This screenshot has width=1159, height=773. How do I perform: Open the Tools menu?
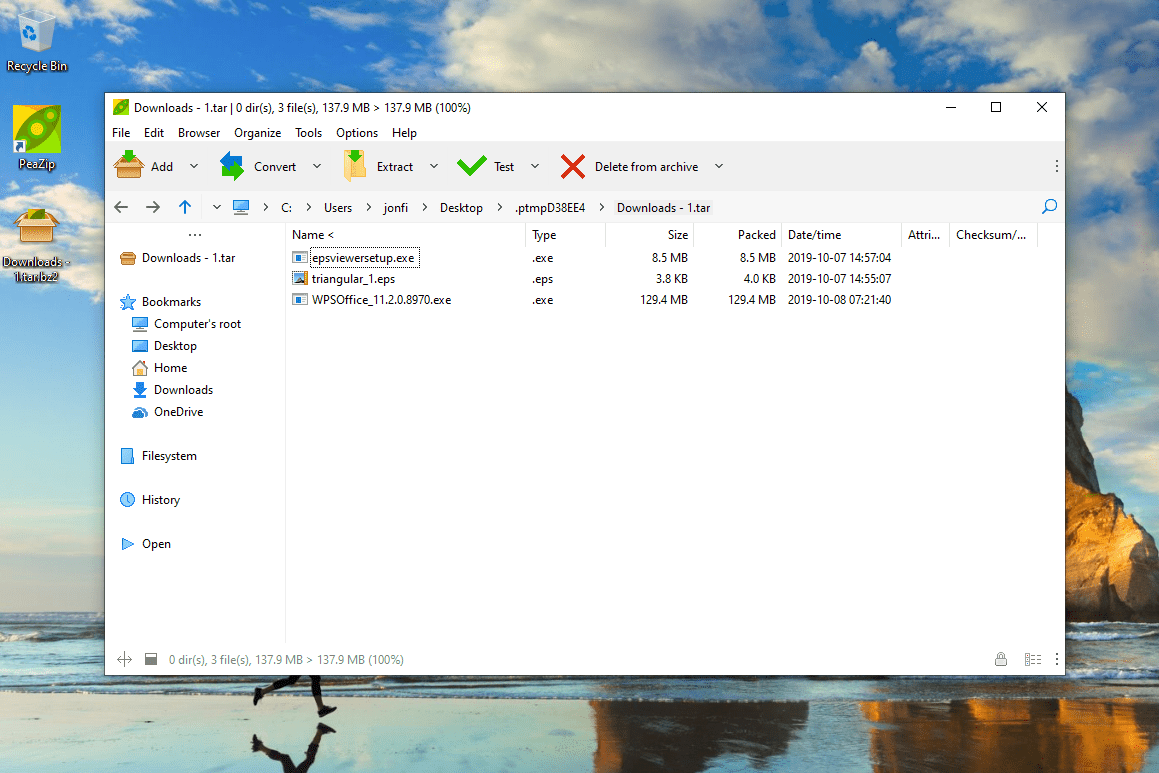coord(308,133)
